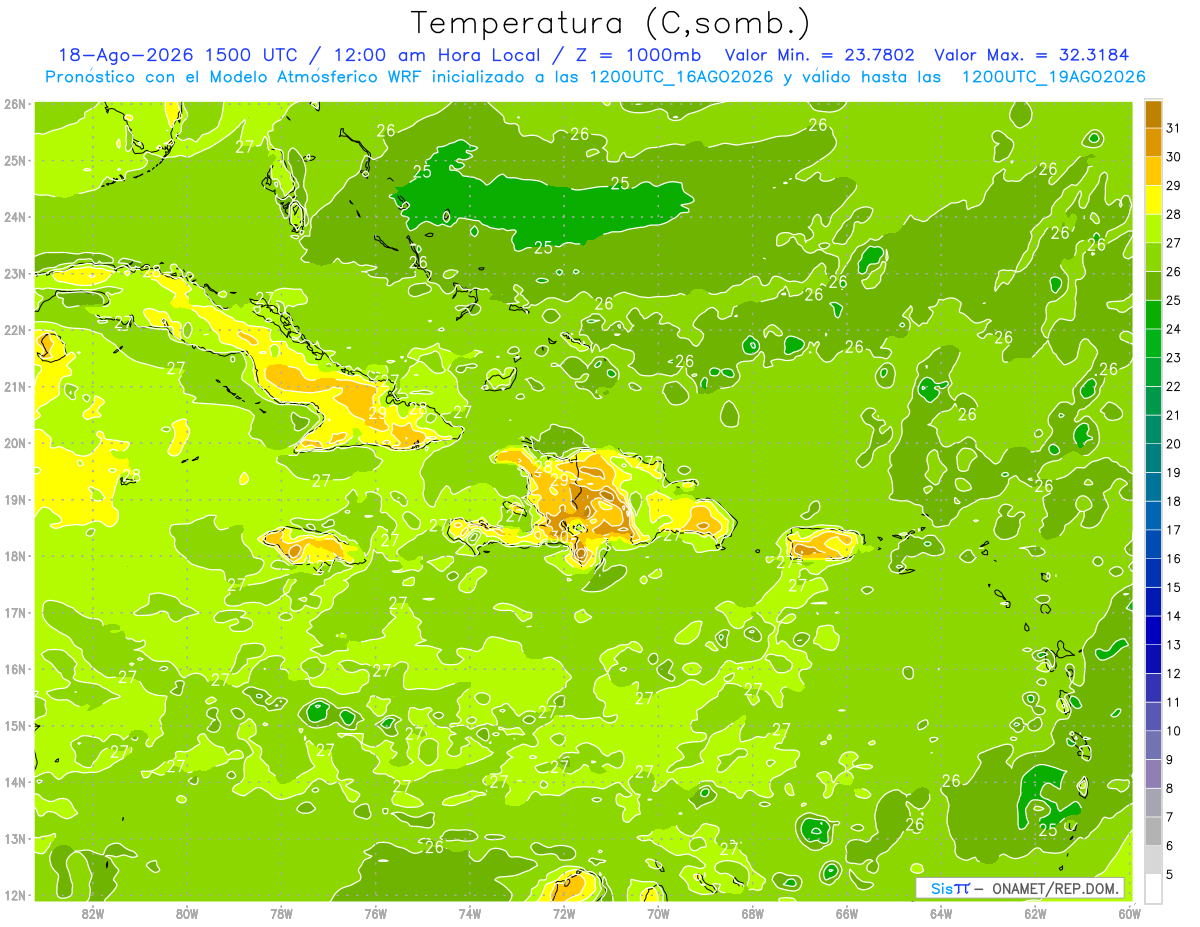The height and width of the screenshot is (927, 1200).
Task: Click 'Pronóstico con el Modelo Atmosferico WRF' text
Action: [235, 77]
